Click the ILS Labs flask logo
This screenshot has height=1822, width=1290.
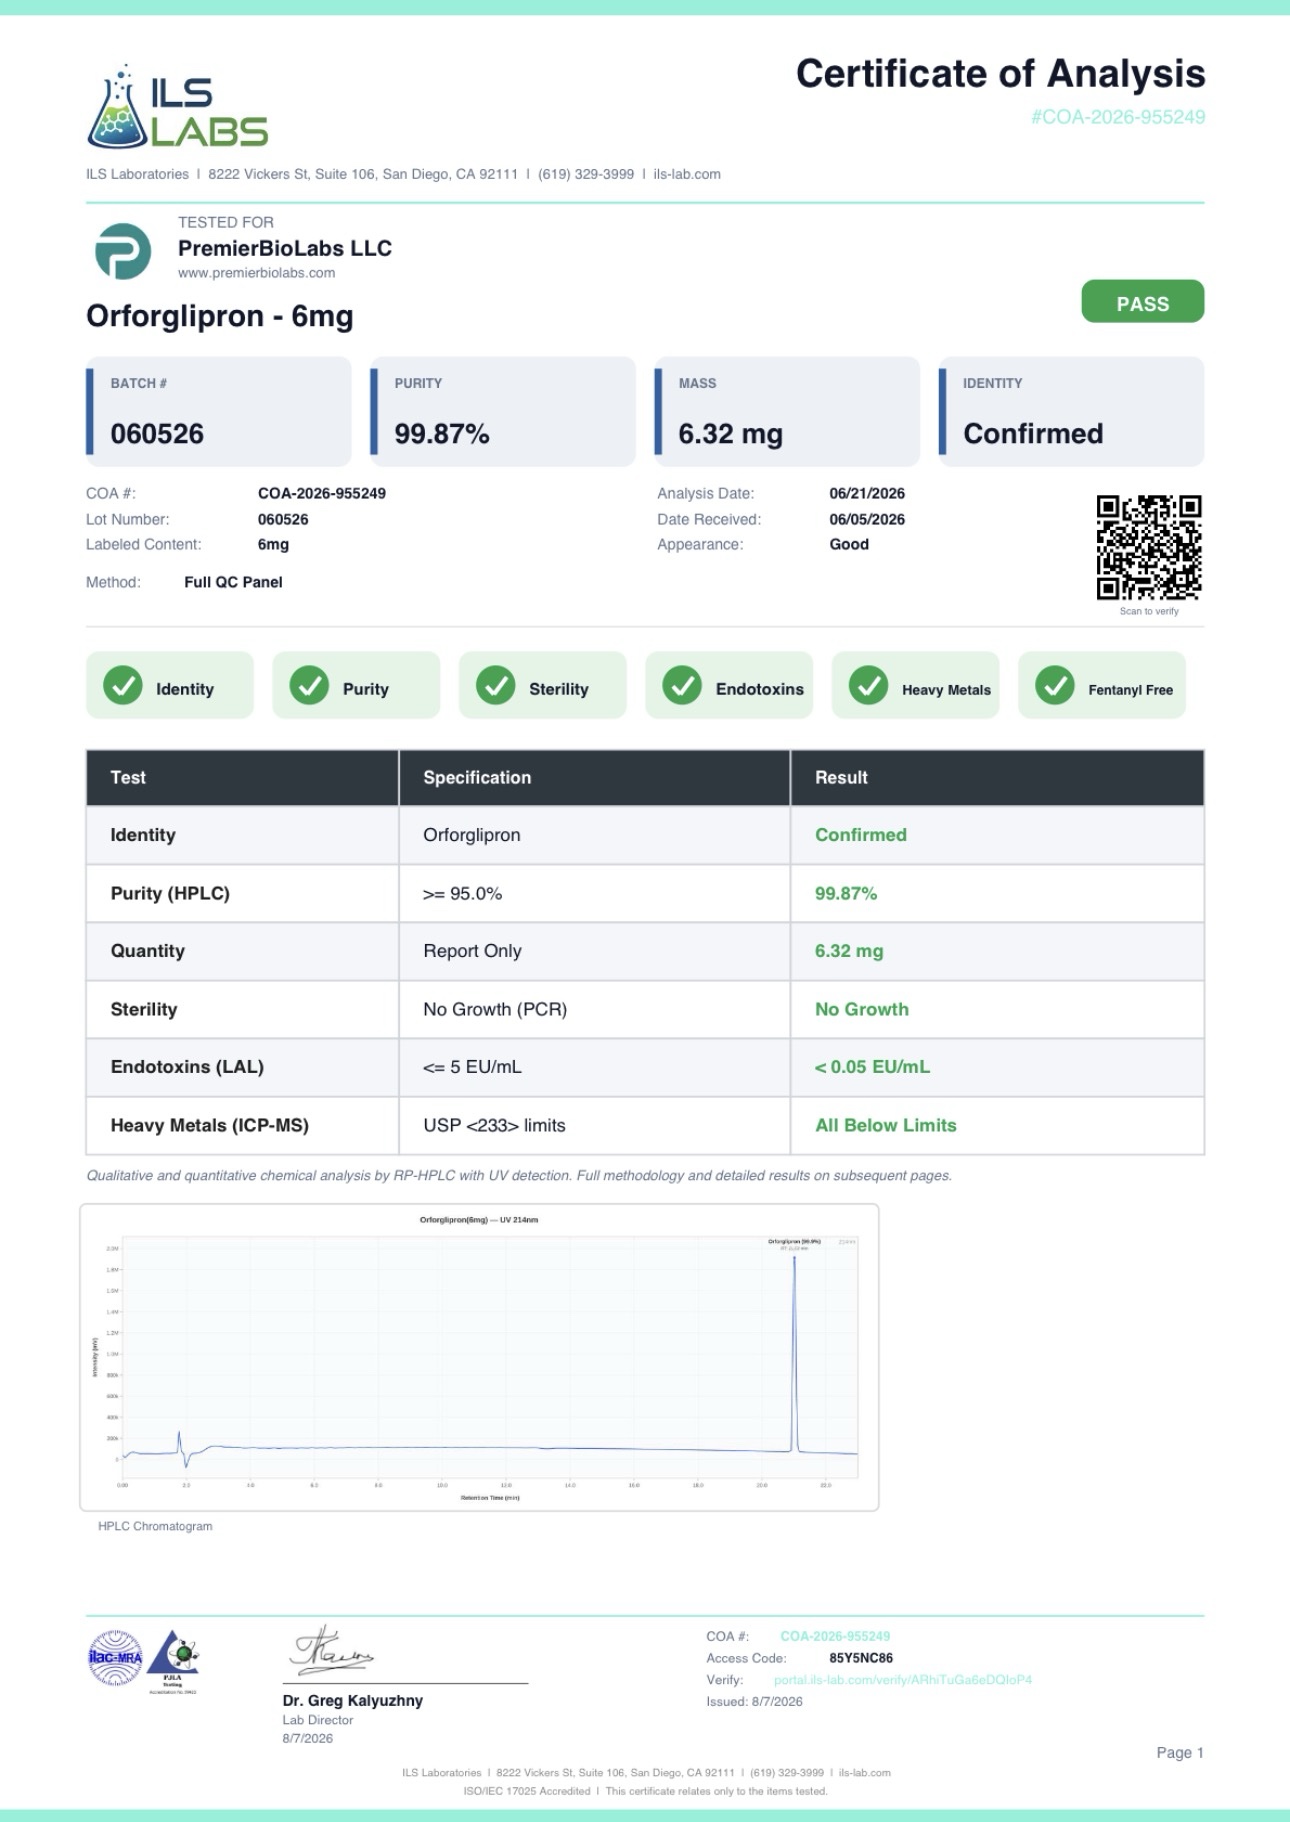point(178,107)
